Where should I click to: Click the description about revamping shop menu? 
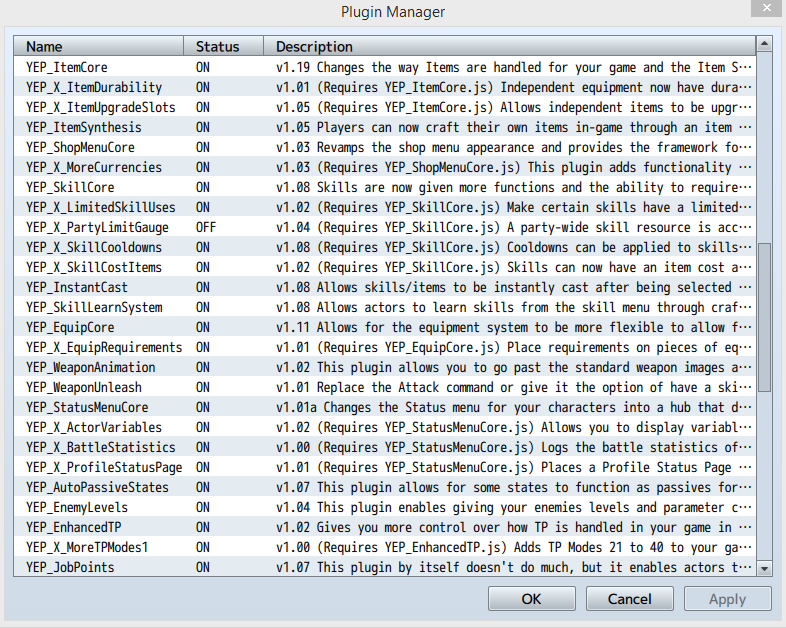[514, 147]
